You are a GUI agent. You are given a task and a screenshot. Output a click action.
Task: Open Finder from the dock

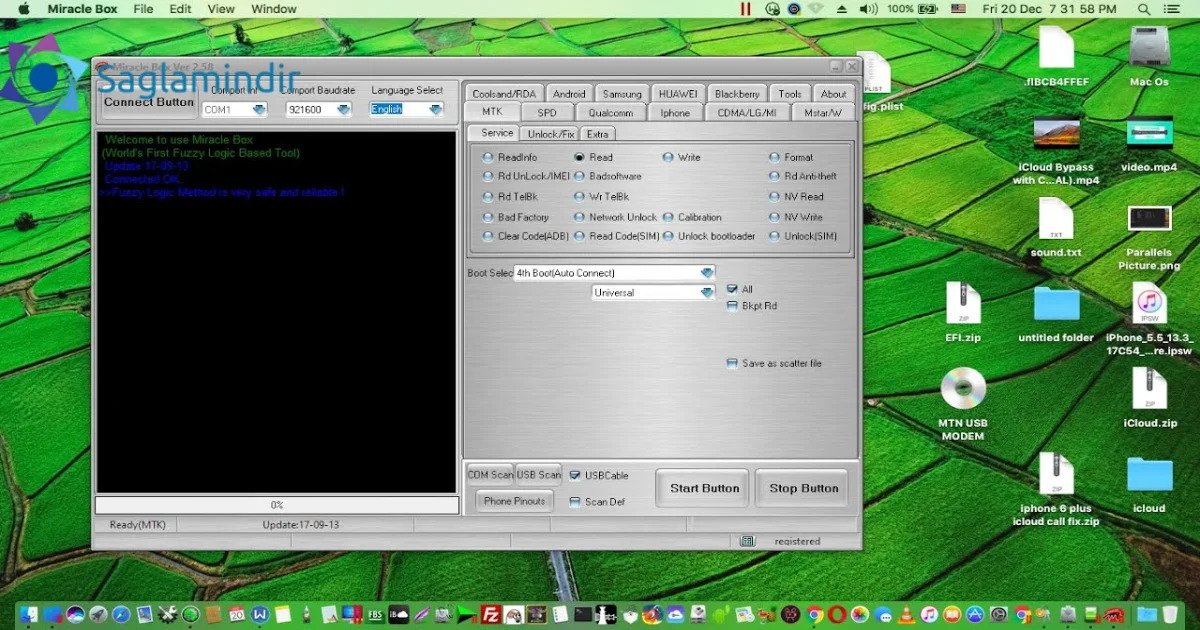click(x=28, y=614)
